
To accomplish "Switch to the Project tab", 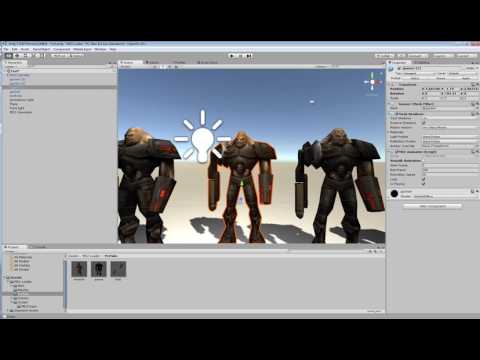I will tap(14, 247).
